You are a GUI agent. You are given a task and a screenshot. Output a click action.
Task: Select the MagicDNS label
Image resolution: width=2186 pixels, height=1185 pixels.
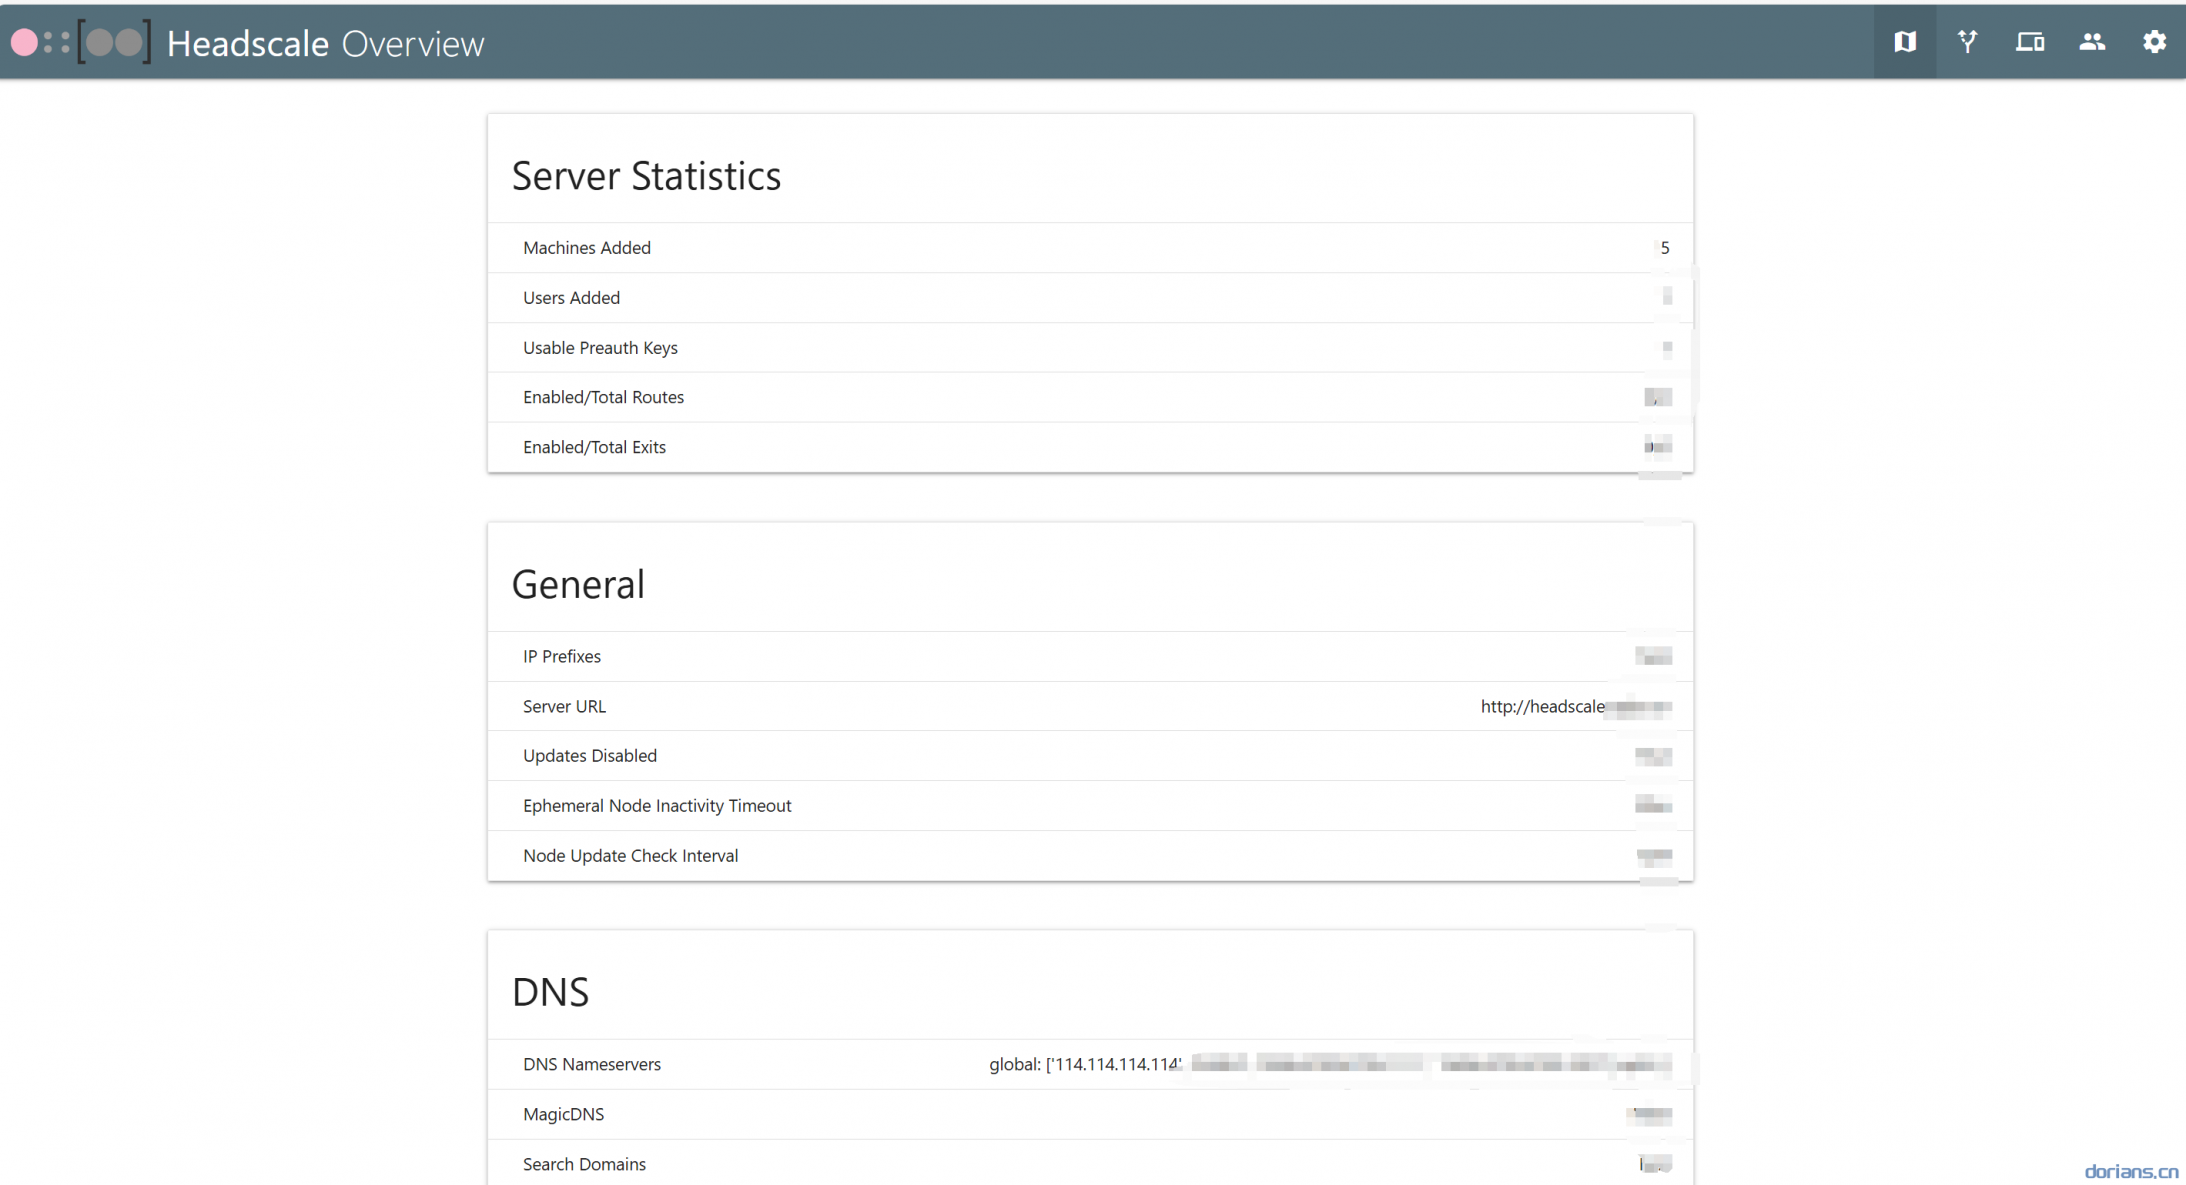pyautogui.click(x=563, y=1114)
